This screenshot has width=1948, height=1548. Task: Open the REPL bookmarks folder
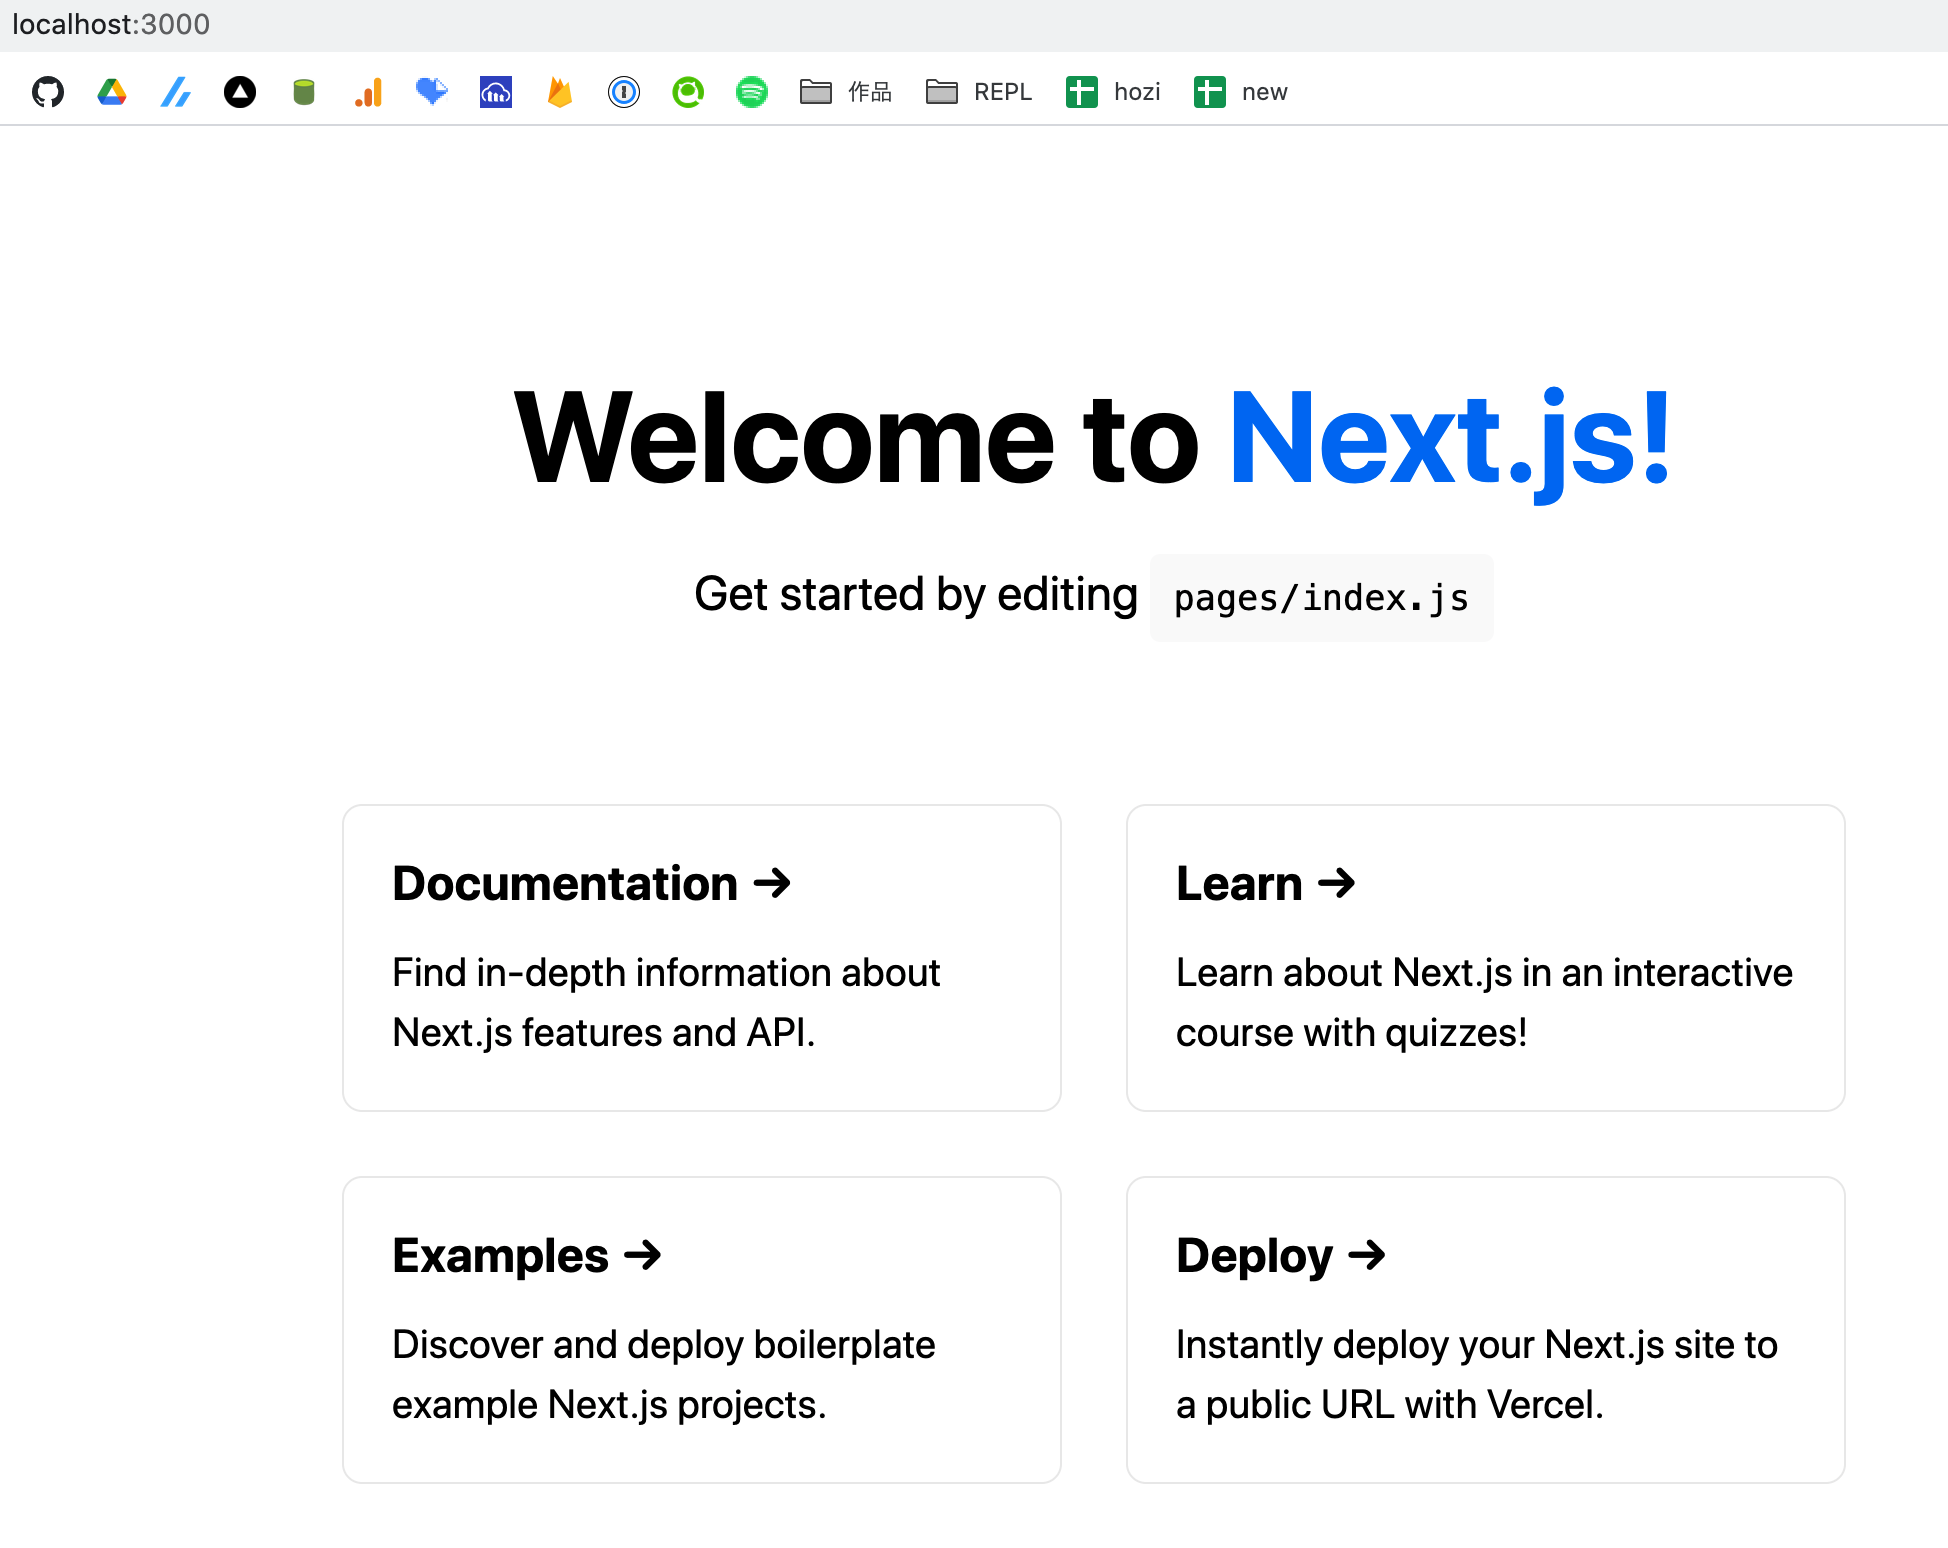point(977,91)
